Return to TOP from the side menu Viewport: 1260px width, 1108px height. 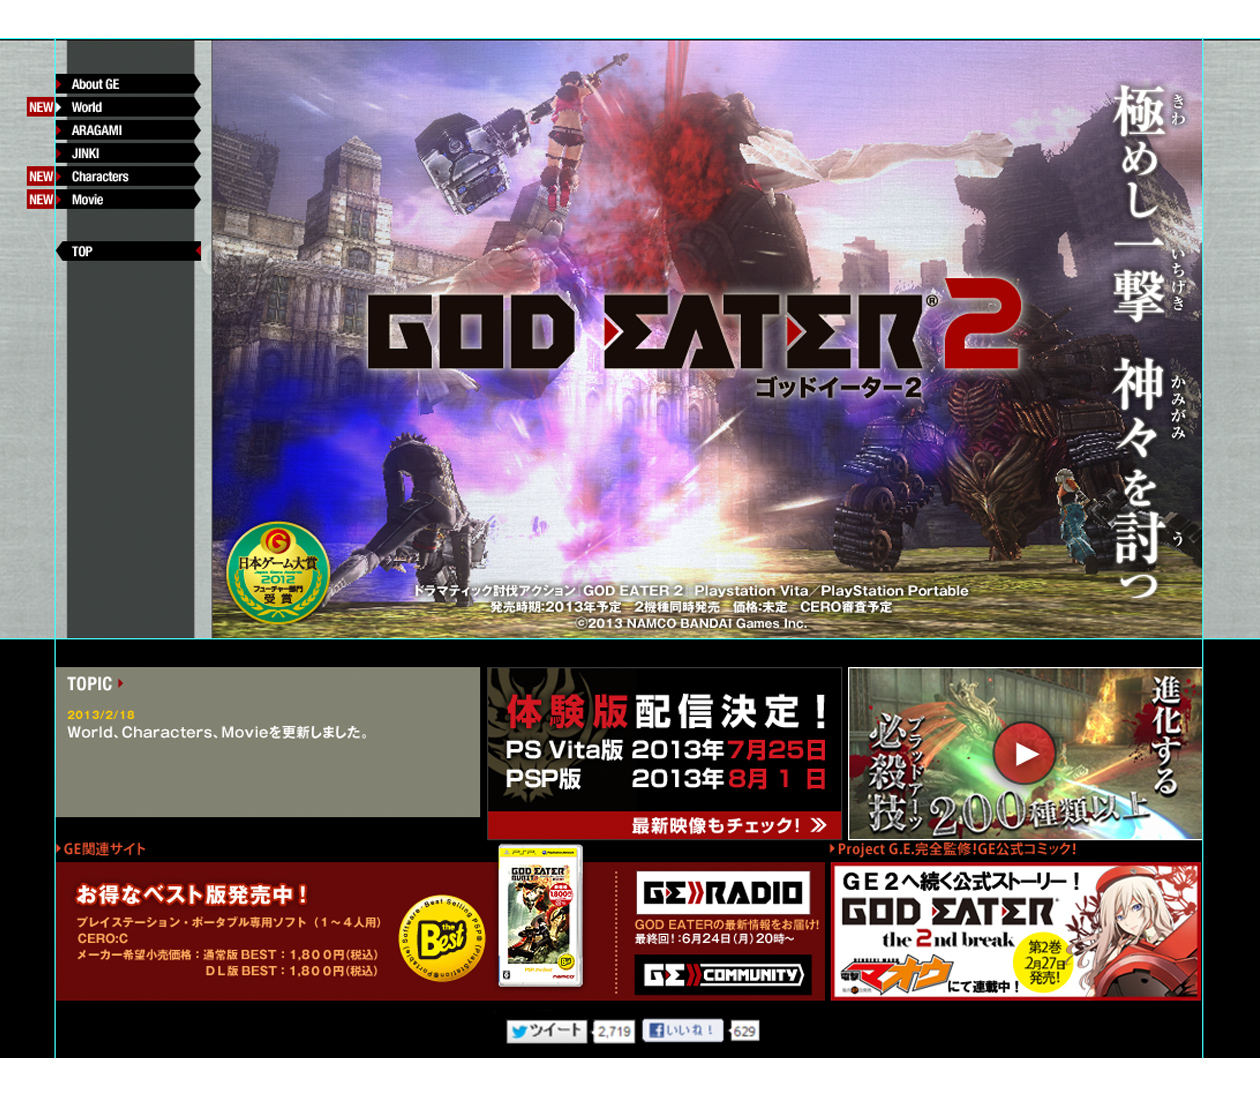(x=128, y=251)
